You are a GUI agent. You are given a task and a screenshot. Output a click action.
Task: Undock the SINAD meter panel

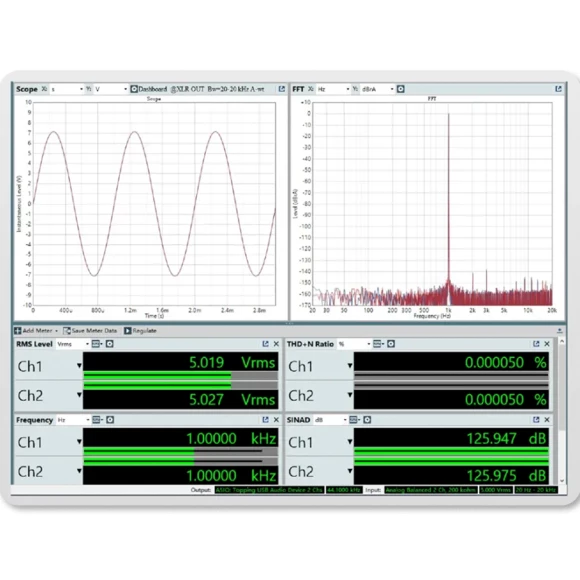(536, 419)
